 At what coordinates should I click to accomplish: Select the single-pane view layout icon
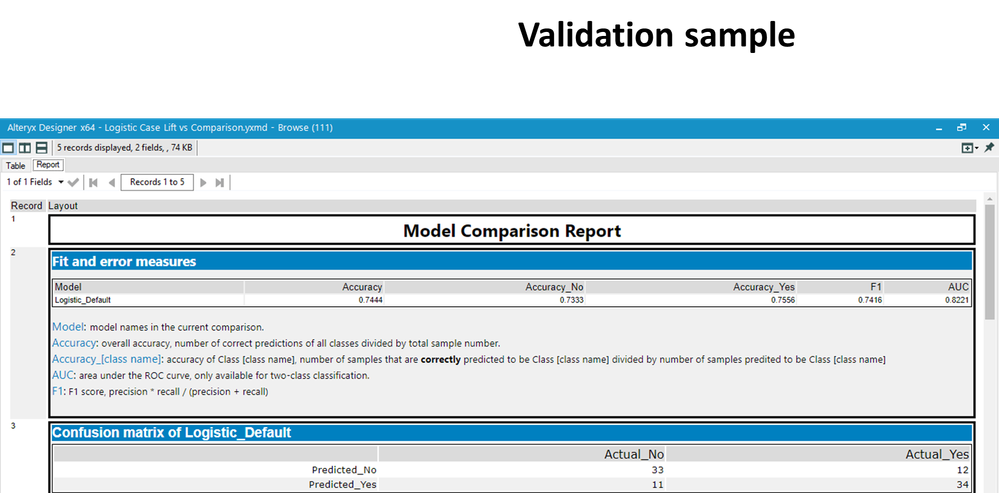pyautogui.click(x=8, y=148)
